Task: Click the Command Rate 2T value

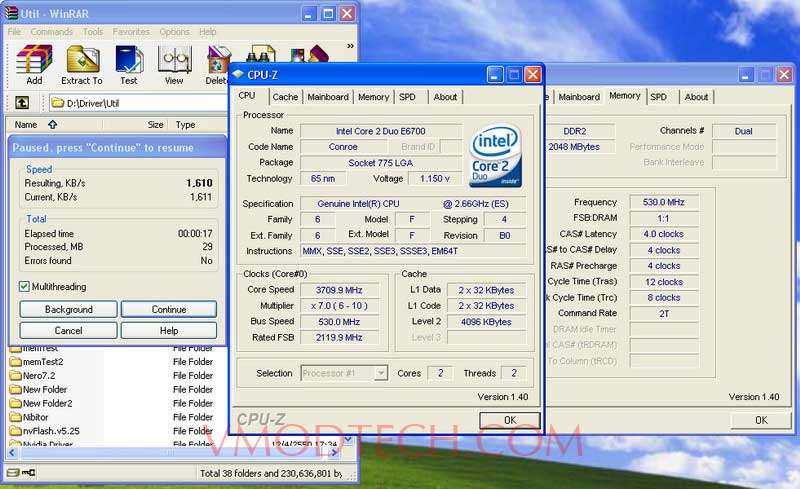Action: [x=663, y=313]
